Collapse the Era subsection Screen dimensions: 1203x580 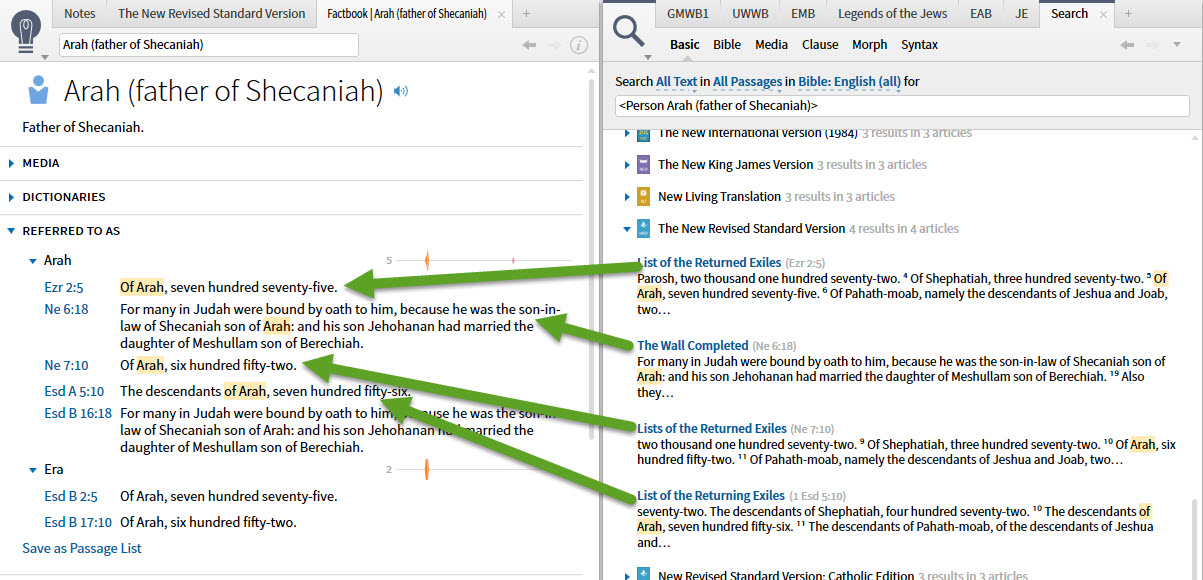33,469
